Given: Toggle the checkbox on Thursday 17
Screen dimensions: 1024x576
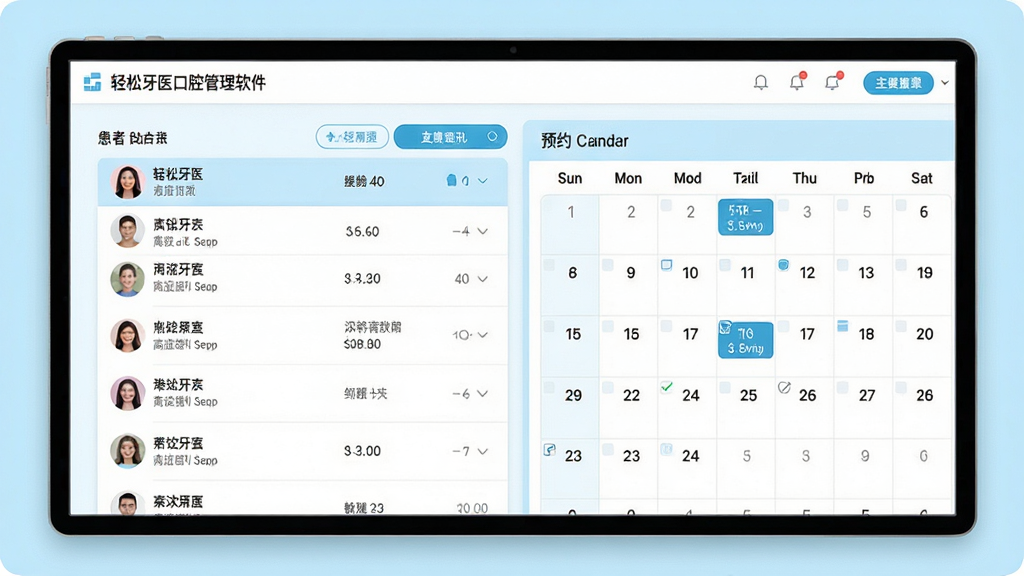Looking at the screenshot, I should pyautogui.click(x=784, y=325).
